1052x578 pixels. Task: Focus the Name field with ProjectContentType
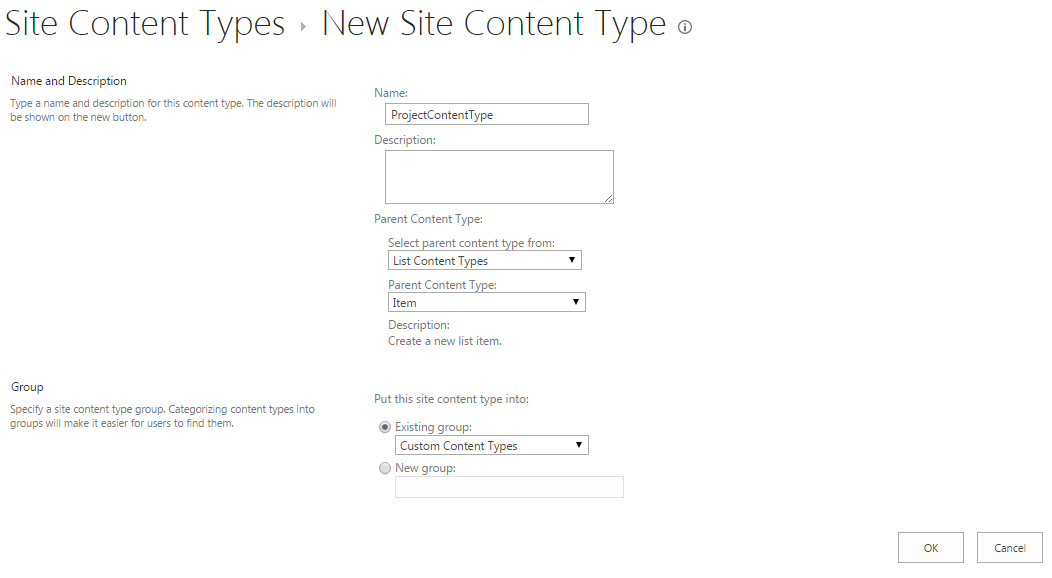(487, 114)
